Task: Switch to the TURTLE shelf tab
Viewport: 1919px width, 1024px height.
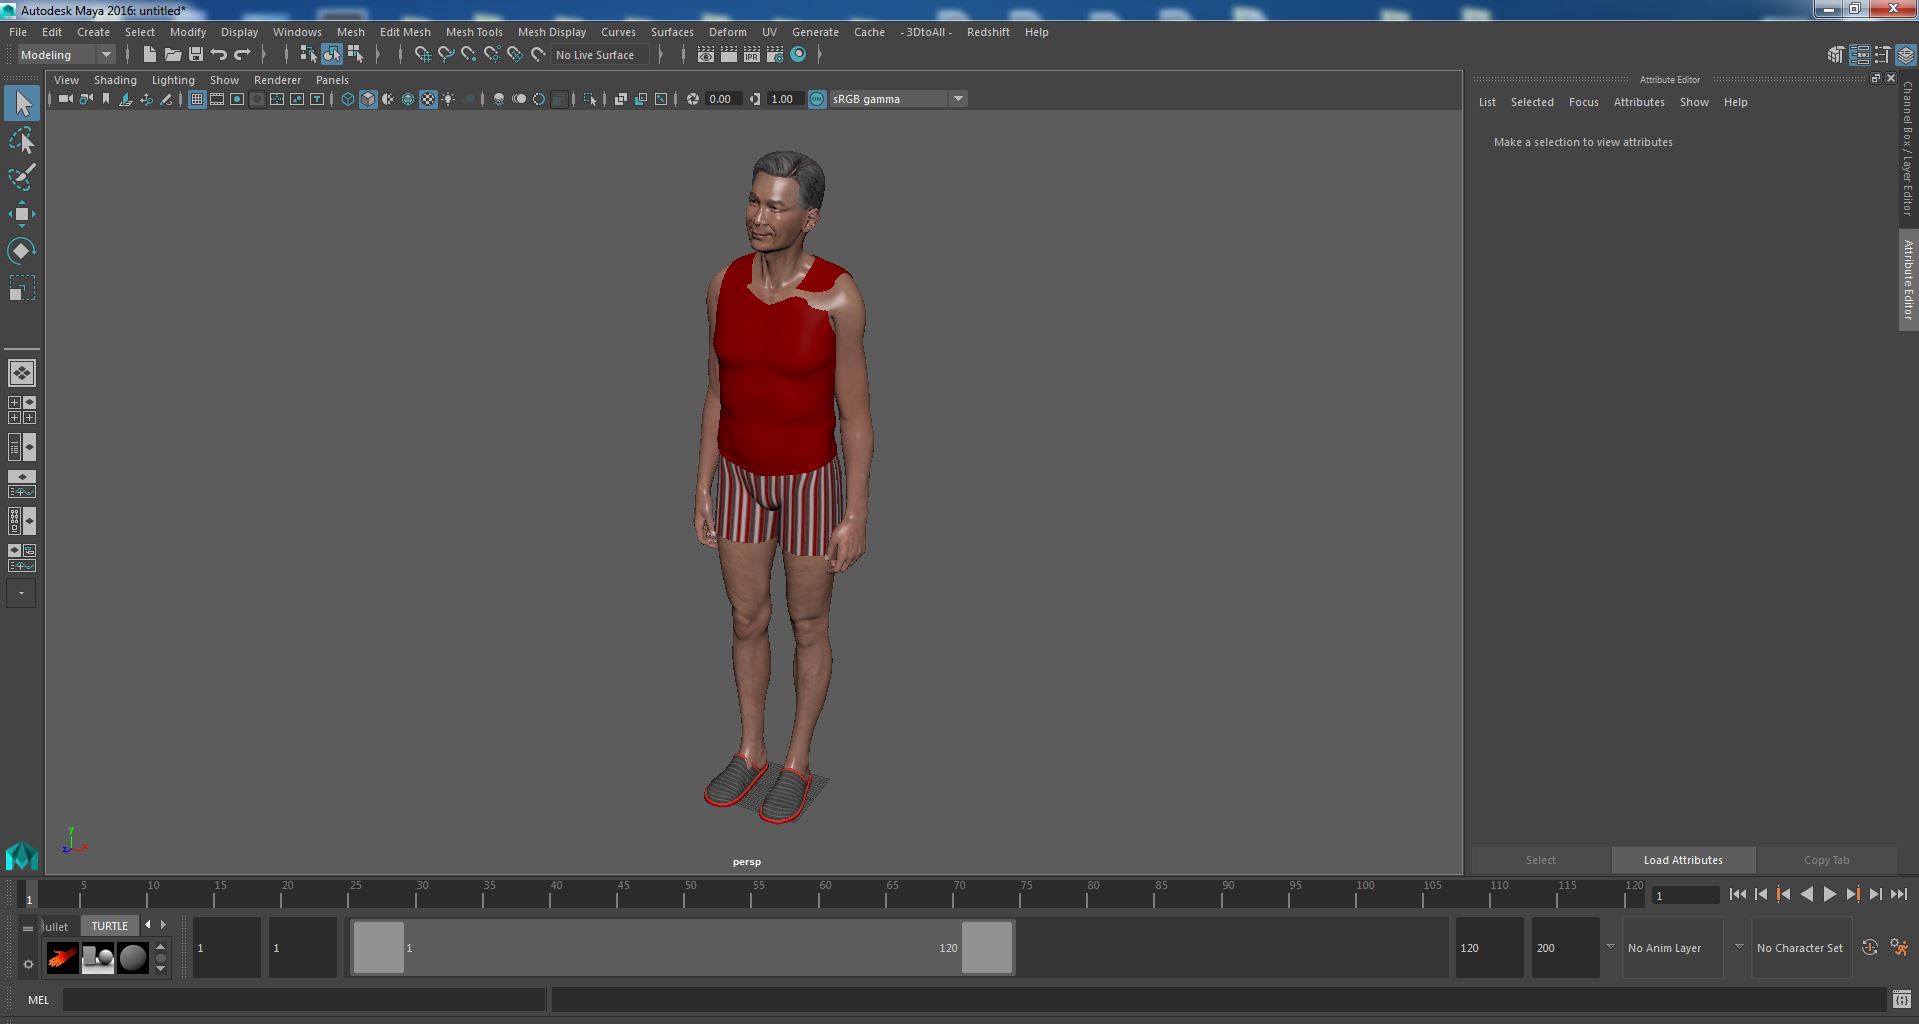Action: point(110,926)
